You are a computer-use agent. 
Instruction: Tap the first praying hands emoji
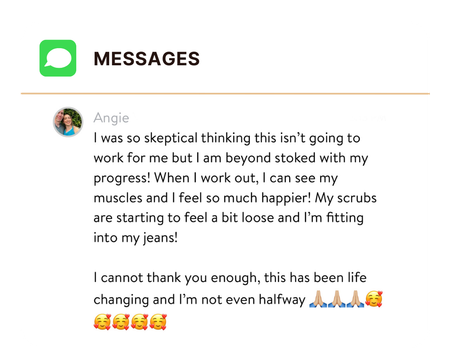click(318, 299)
